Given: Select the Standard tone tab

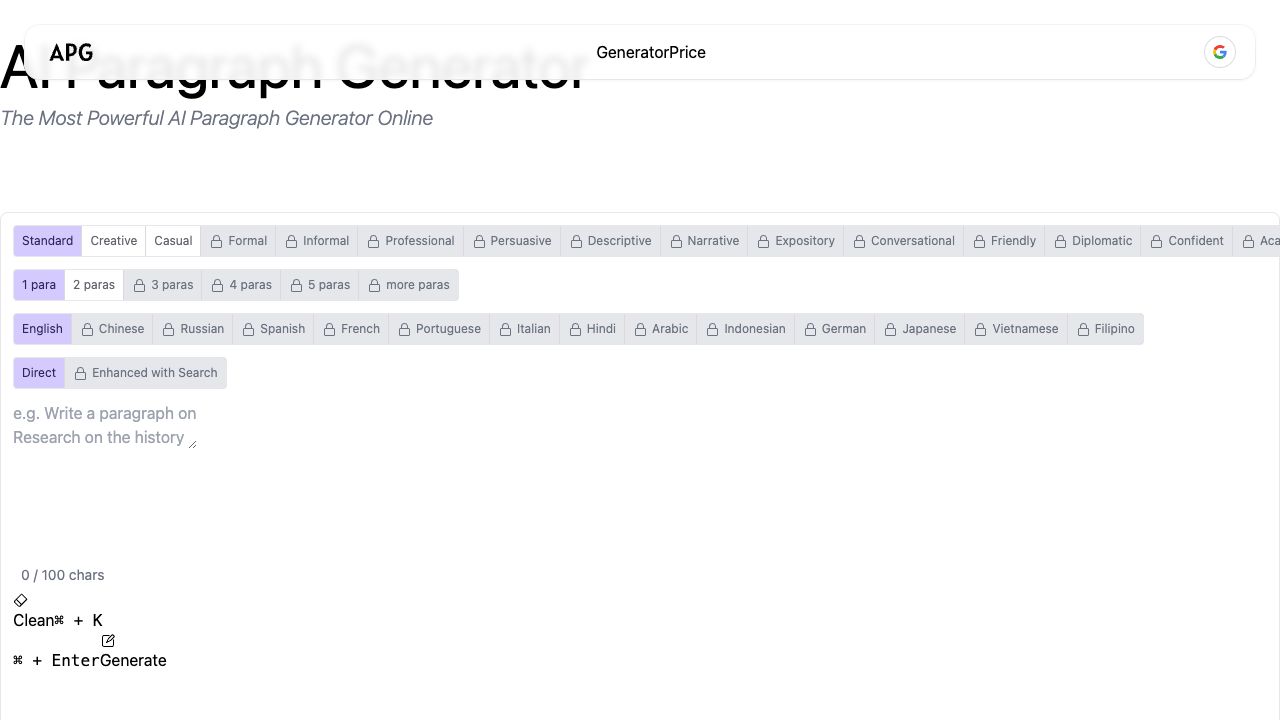Looking at the screenshot, I should click(x=47, y=240).
